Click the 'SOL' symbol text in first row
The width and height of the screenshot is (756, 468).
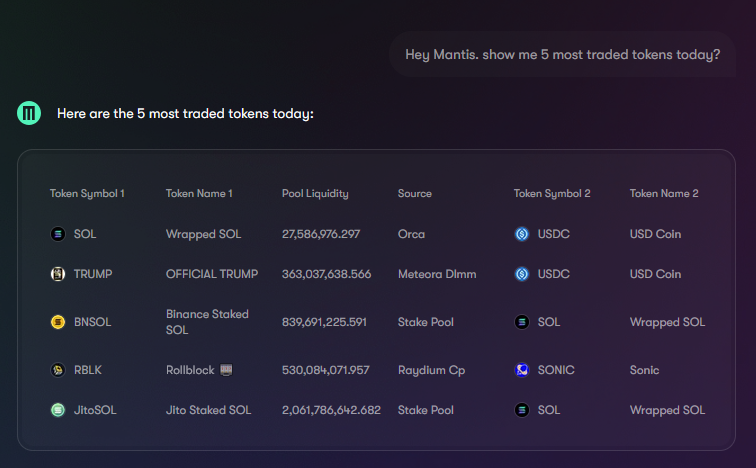(85, 234)
